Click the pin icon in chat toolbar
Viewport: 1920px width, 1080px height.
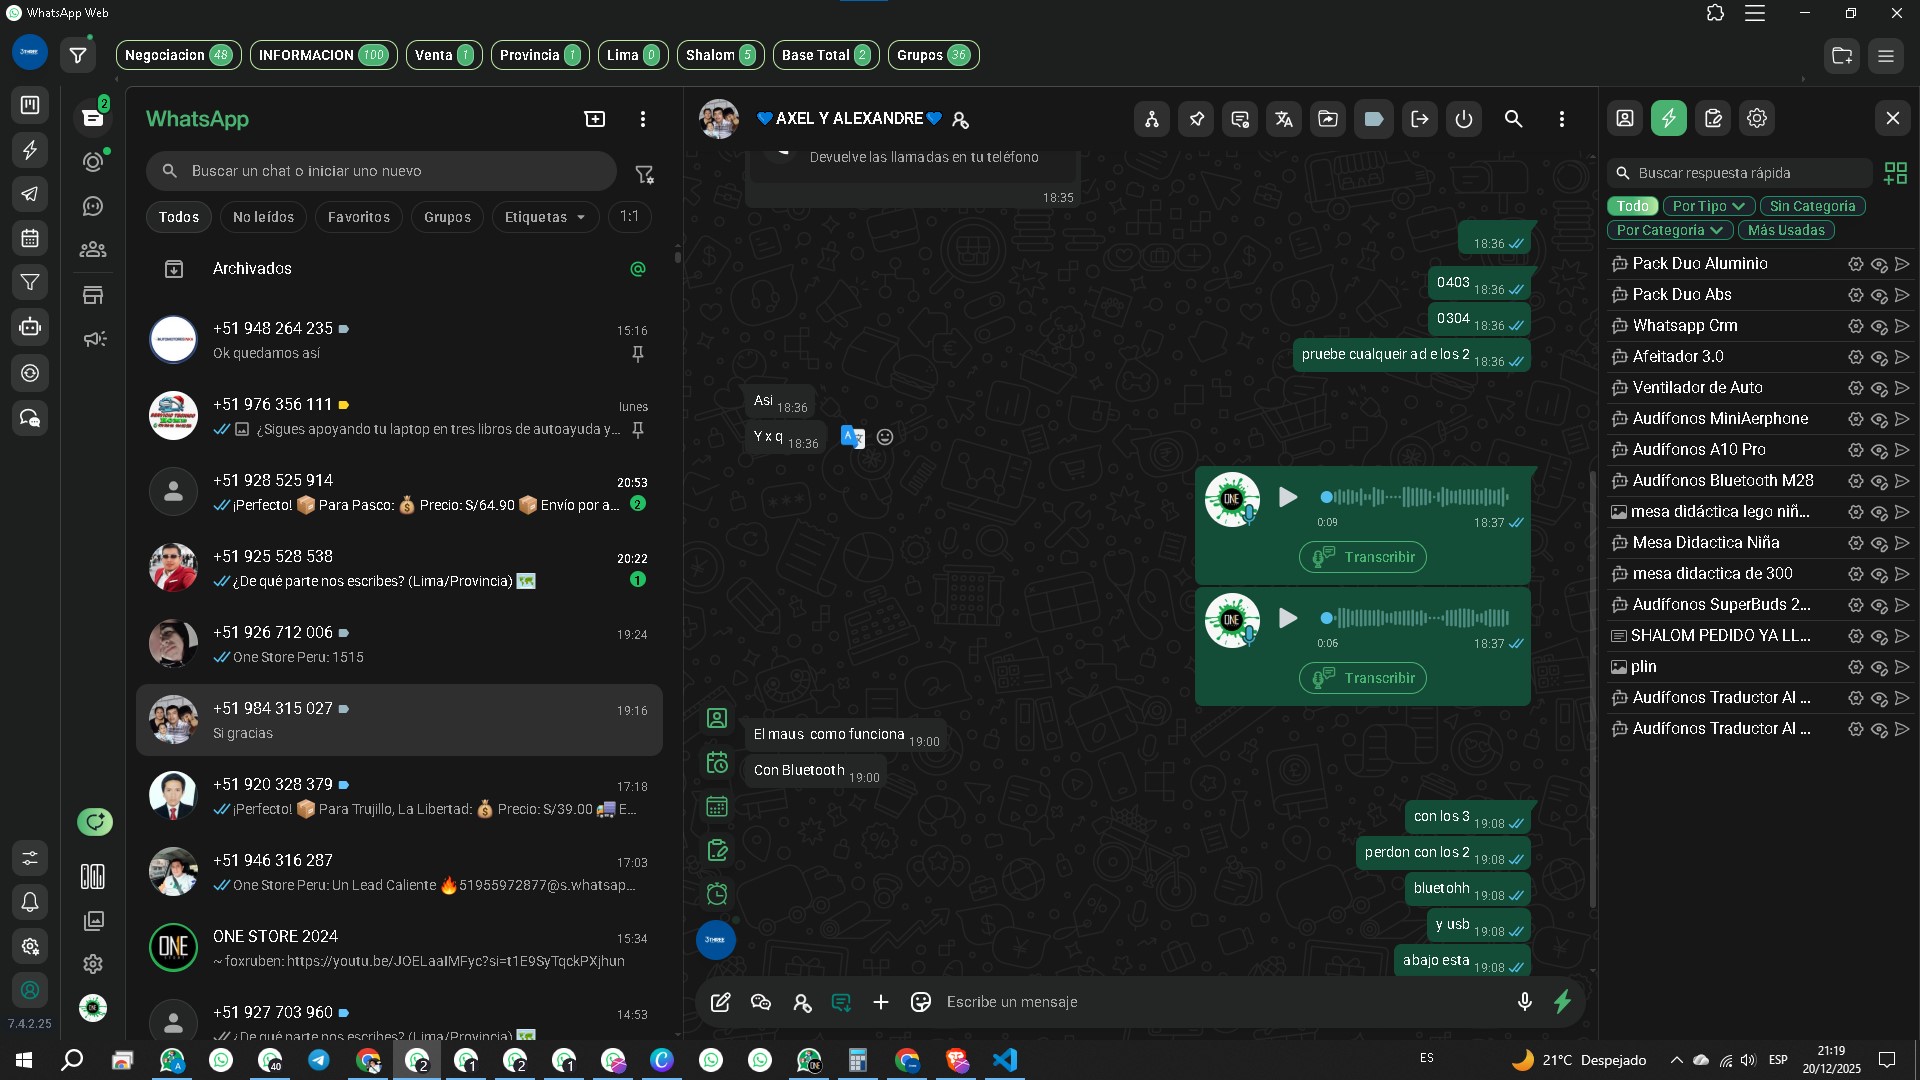1196,119
